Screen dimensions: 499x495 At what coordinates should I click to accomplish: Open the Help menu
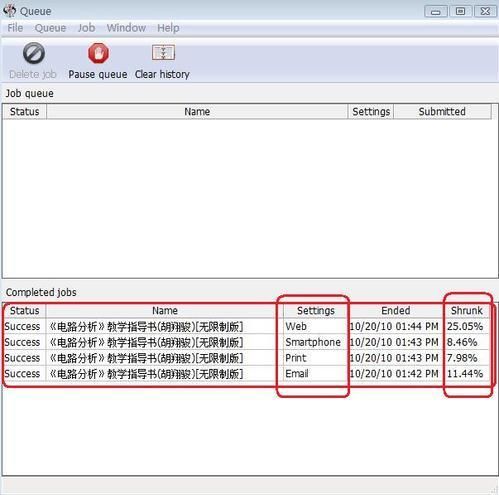click(168, 28)
